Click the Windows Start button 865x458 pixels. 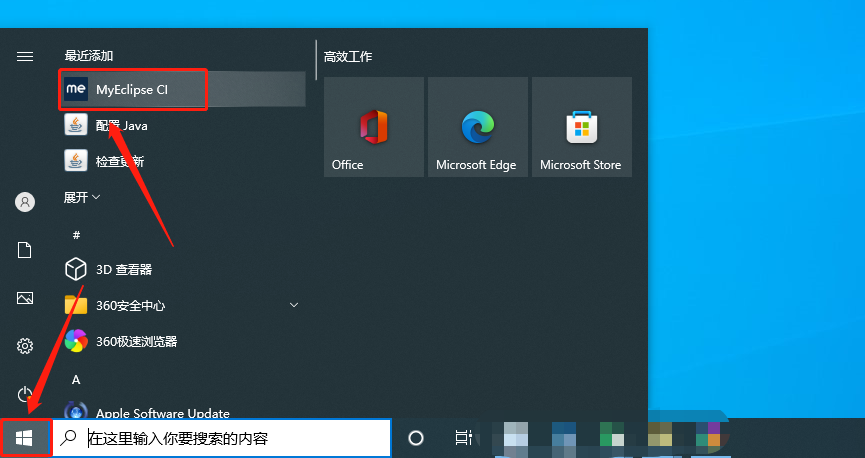[25, 438]
